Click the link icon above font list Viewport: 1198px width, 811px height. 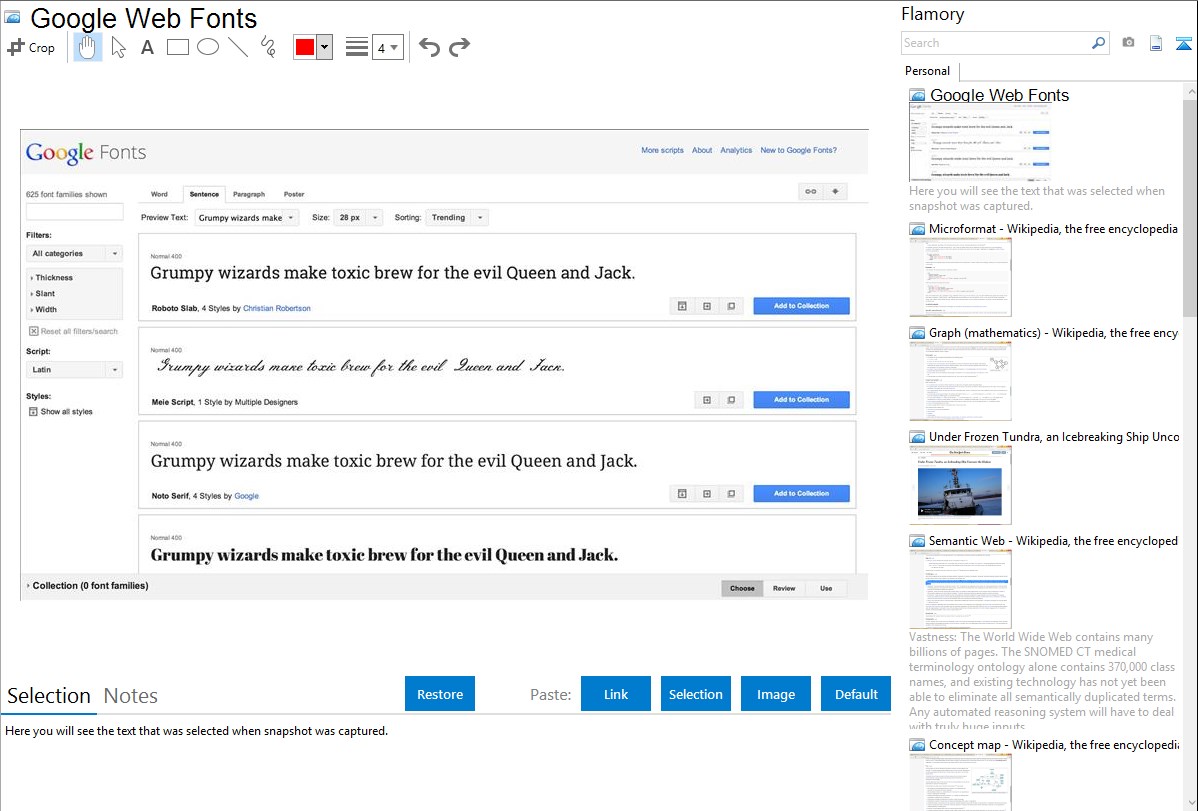[x=811, y=192]
